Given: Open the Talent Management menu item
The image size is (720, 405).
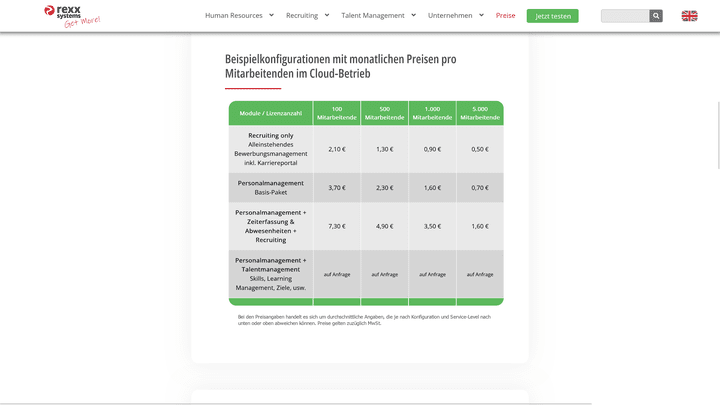Looking at the screenshot, I should pyautogui.click(x=373, y=16).
